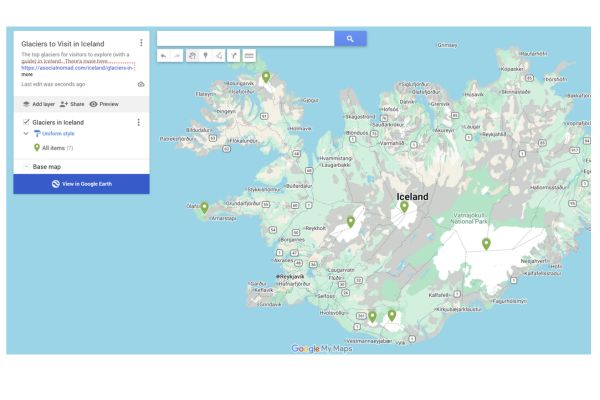Click the Uniform style paint roller icon
This screenshot has width=600, height=400.
[x=37, y=134]
